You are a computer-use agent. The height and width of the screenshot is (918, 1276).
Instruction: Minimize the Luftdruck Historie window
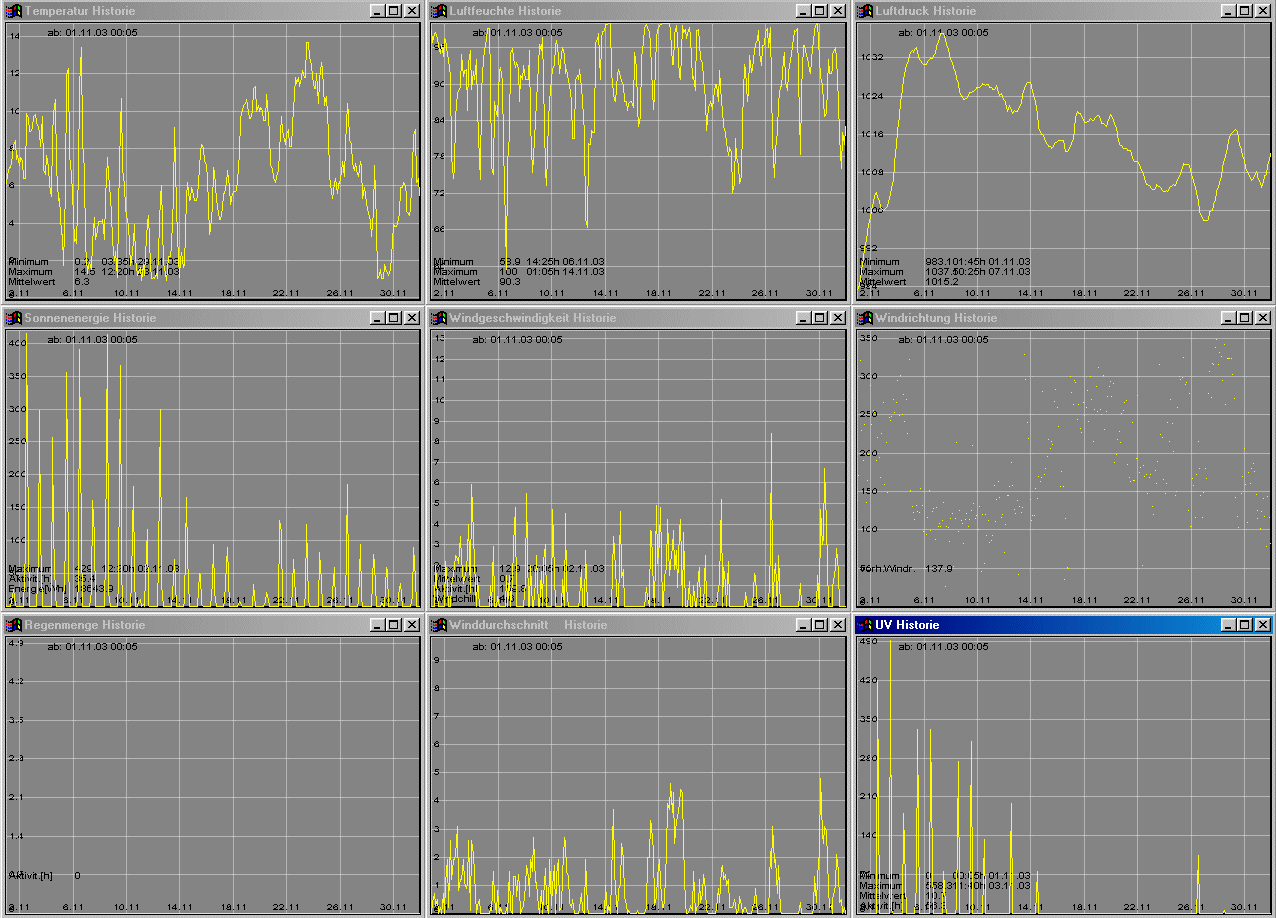pyautogui.click(x=1229, y=11)
